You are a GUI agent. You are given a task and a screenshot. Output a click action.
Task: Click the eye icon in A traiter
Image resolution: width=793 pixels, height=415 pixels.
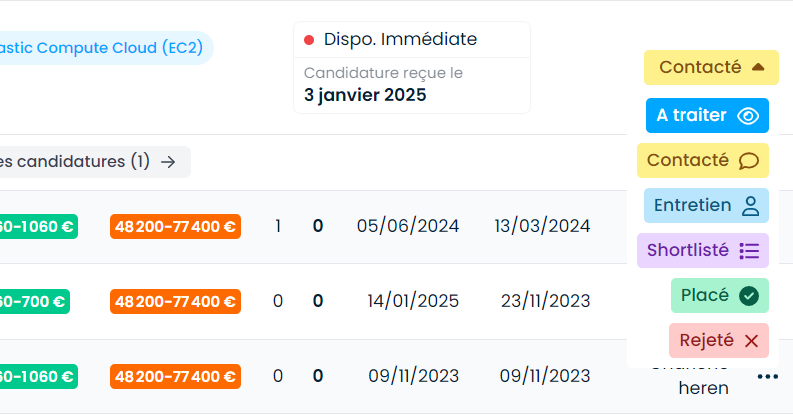tap(748, 116)
